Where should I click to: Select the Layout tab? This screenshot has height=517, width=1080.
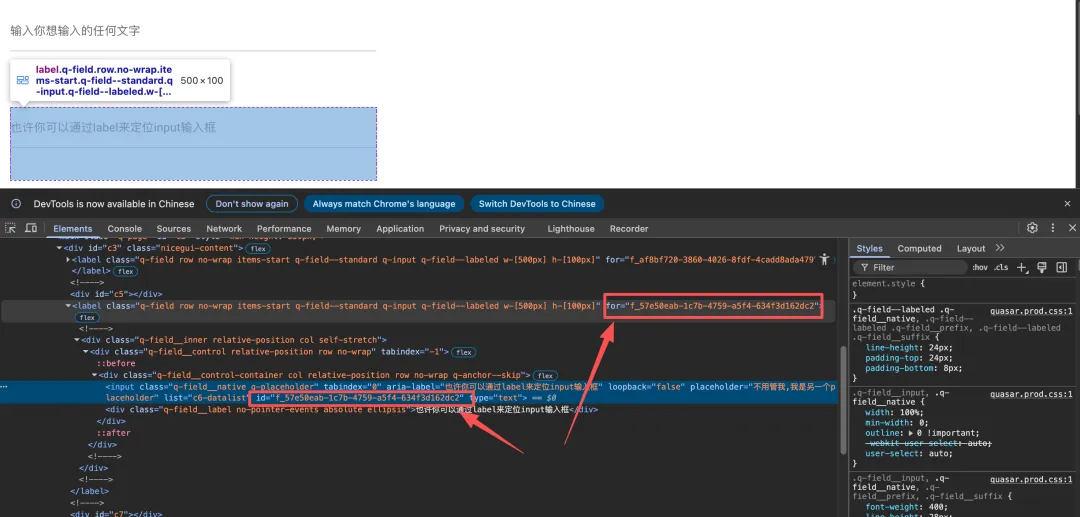(971, 249)
